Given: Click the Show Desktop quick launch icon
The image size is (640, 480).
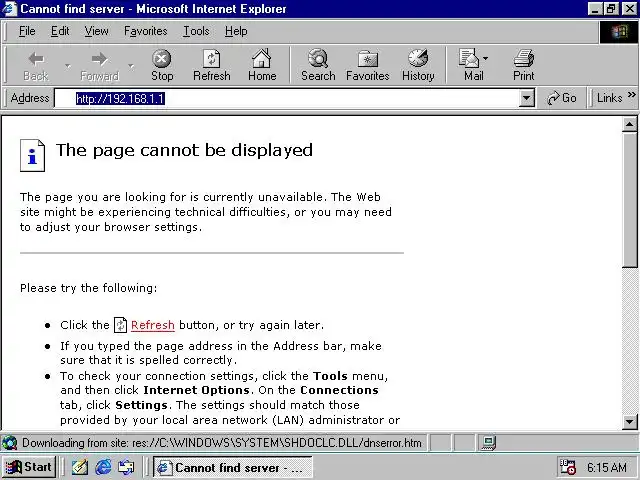Looking at the screenshot, I should point(126,467).
